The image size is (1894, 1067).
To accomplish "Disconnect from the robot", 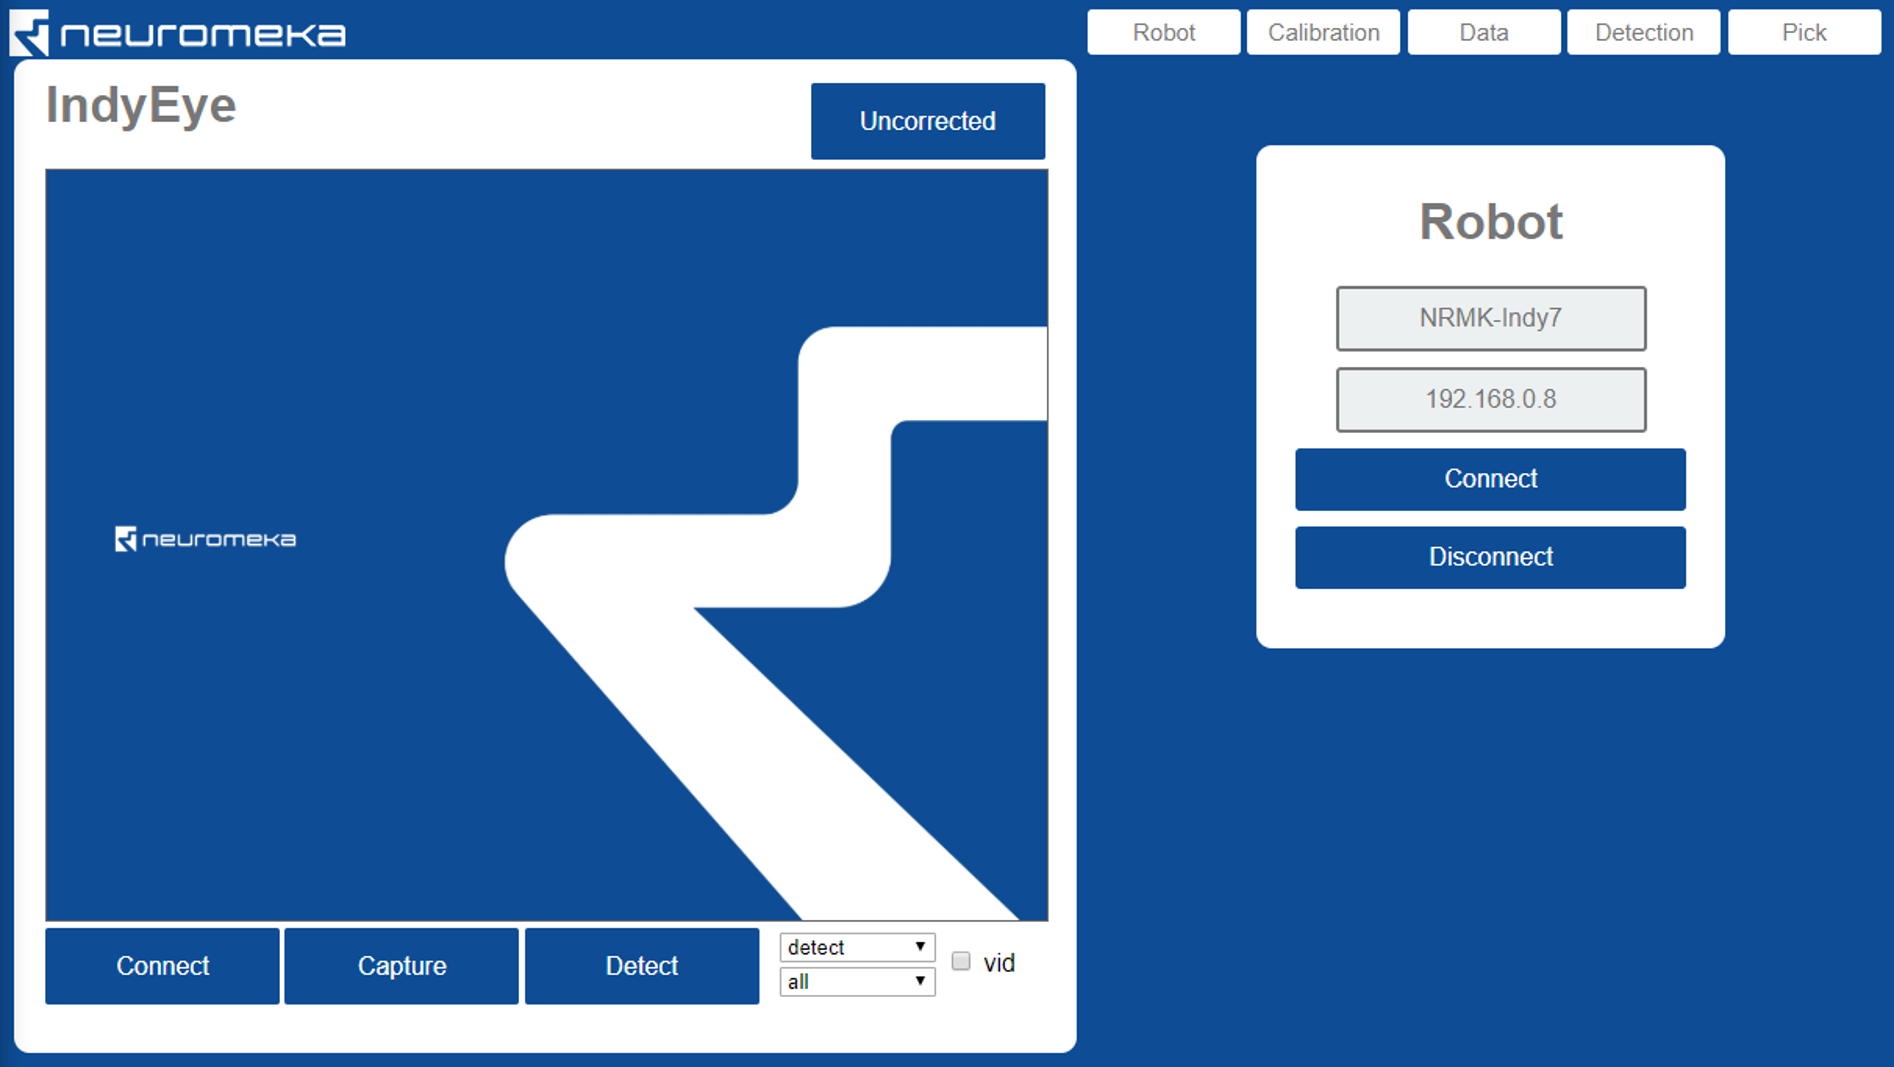I will 1490,557.
